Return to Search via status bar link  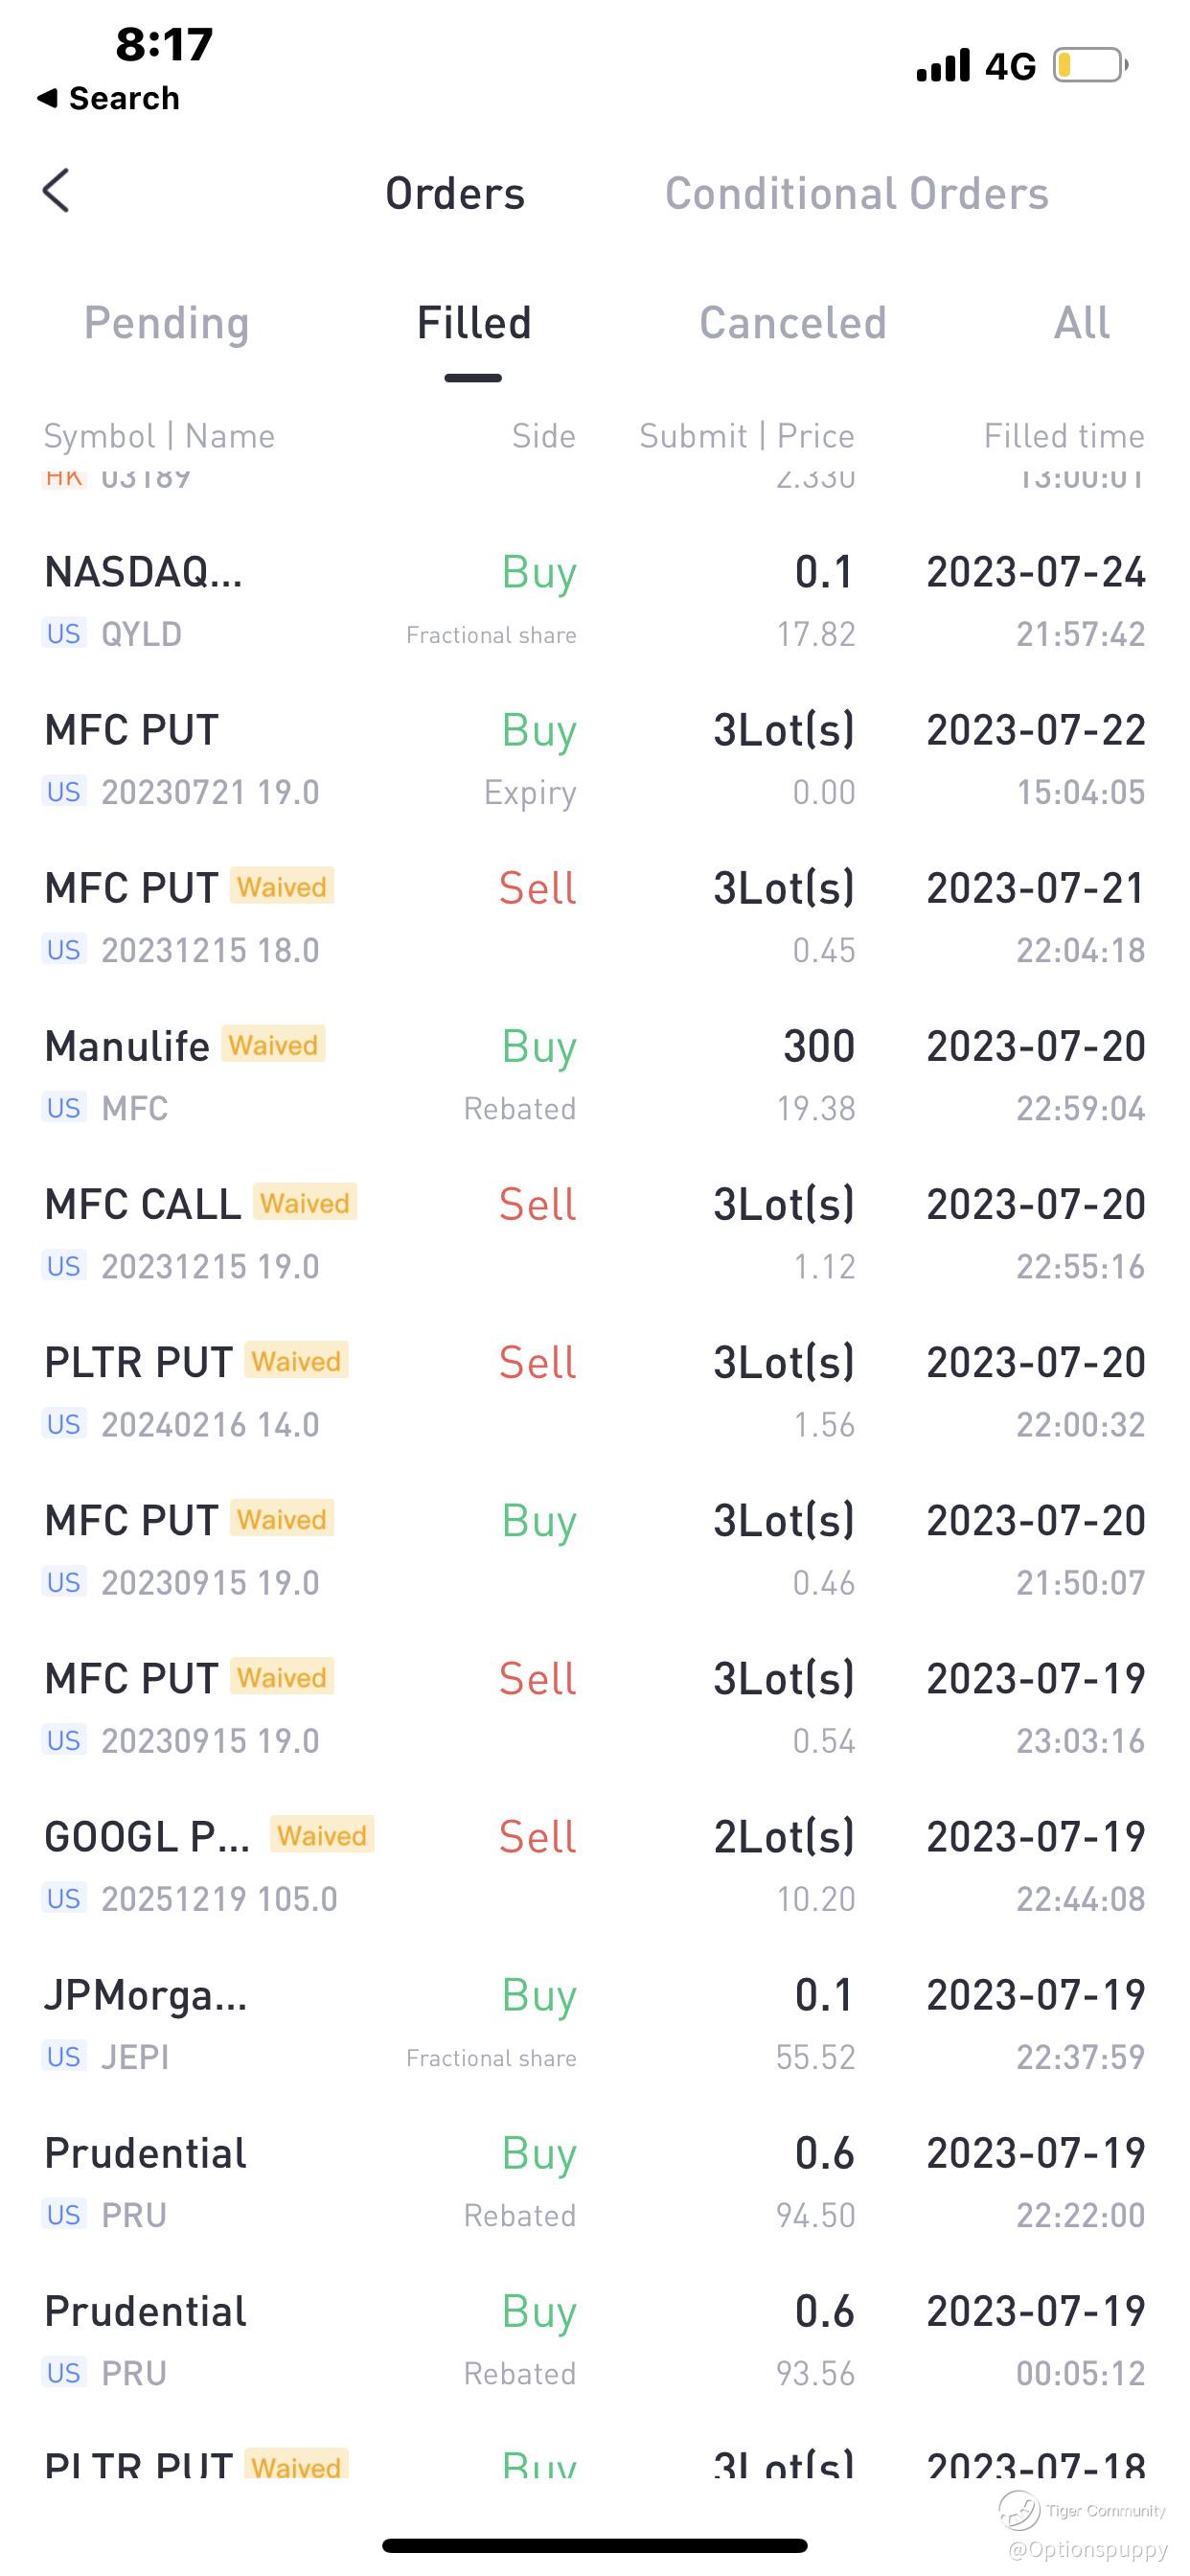pyautogui.click(x=108, y=98)
